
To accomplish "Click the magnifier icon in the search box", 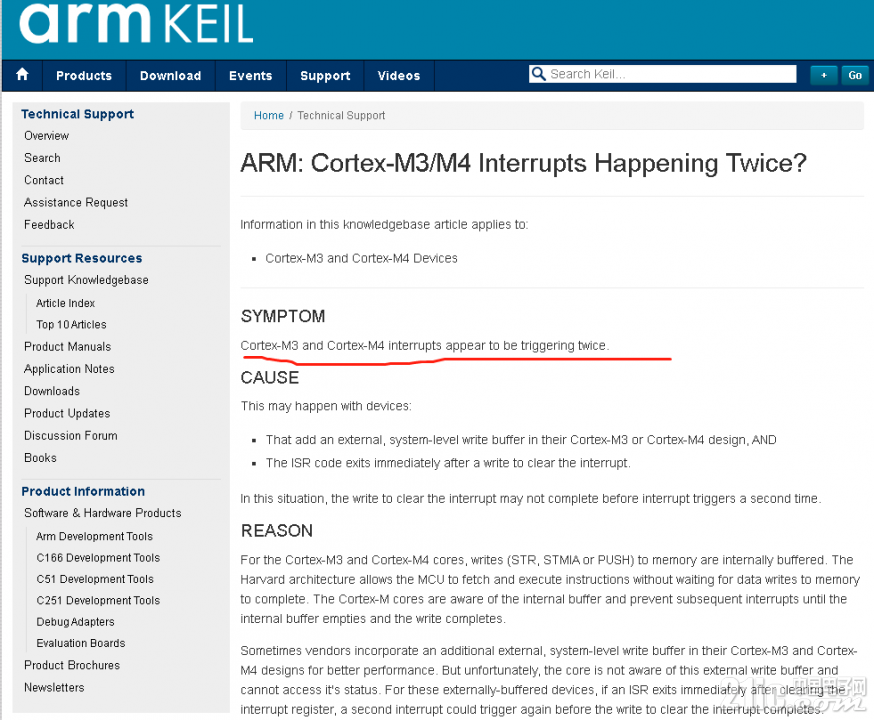I will 538,74.
